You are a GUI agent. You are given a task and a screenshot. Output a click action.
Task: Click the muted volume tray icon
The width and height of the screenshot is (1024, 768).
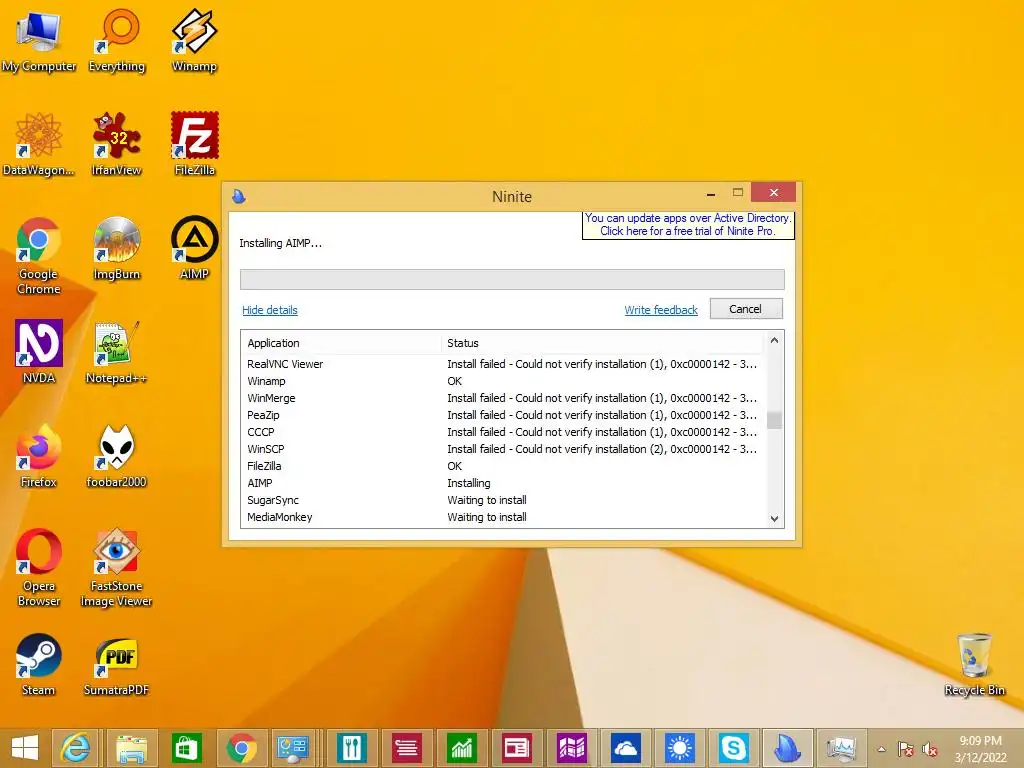(930, 749)
